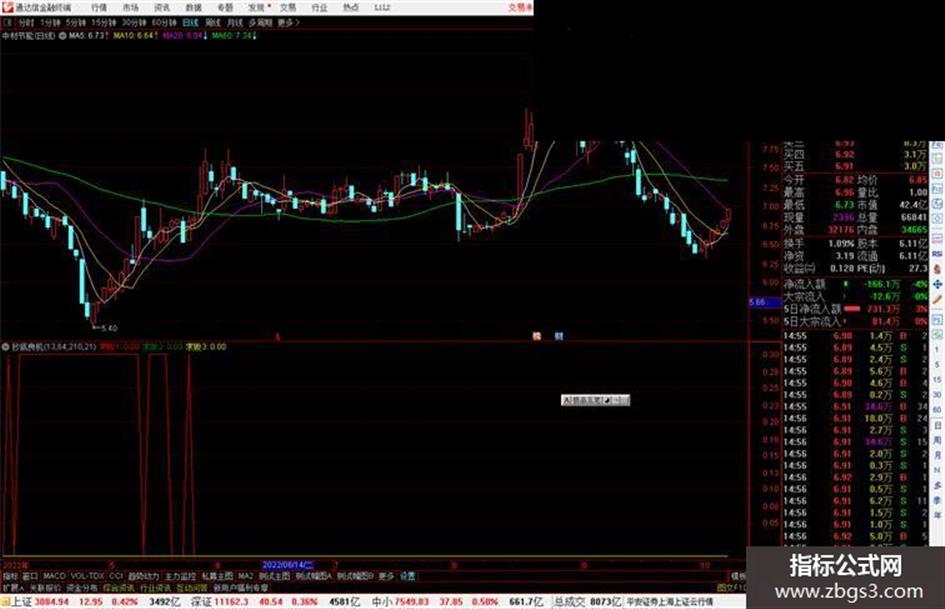
Task: Open the 窗口 window menu at bottom
Action: (x=30, y=576)
